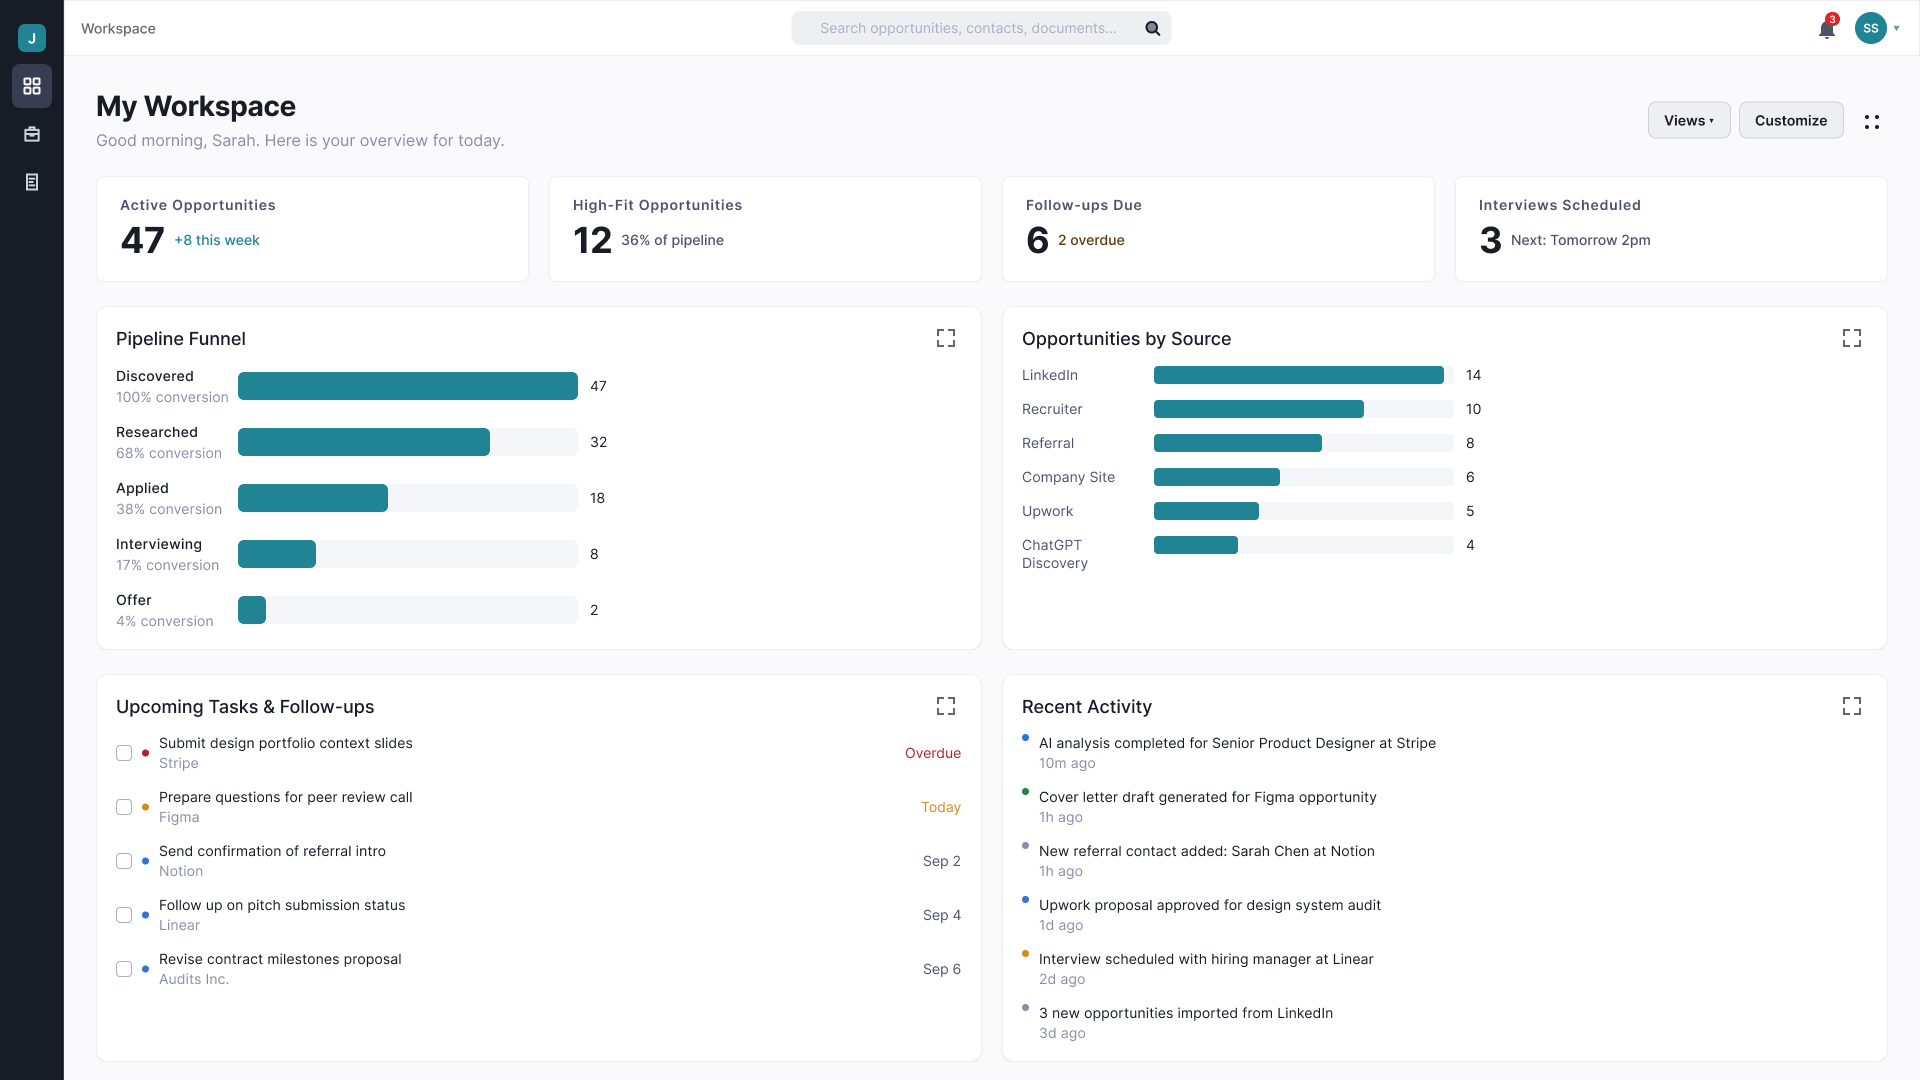Click the Applied funnel bar
Image resolution: width=1920 pixels, height=1080 pixels.
(x=313, y=498)
